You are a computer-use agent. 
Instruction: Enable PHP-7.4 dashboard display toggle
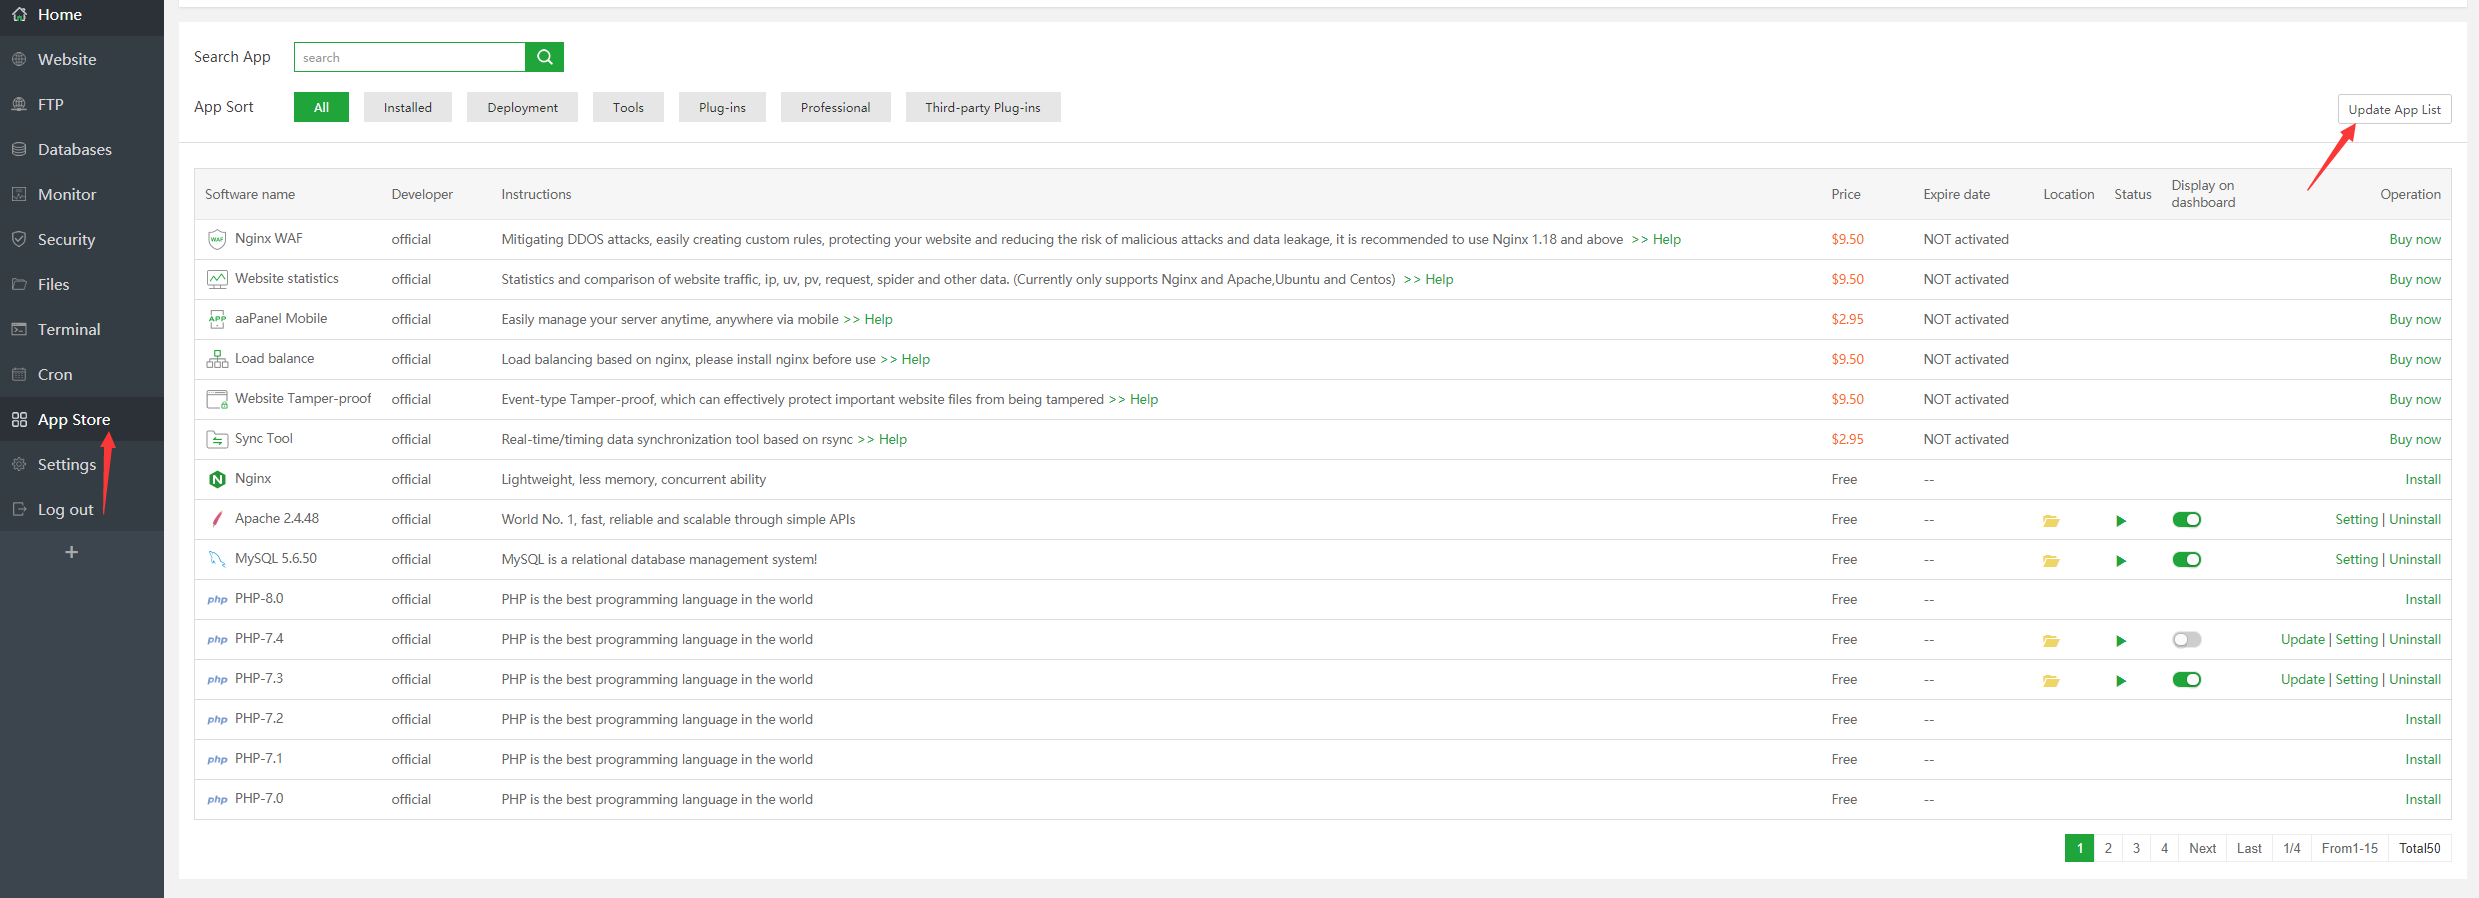click(x=2186, y=639)
